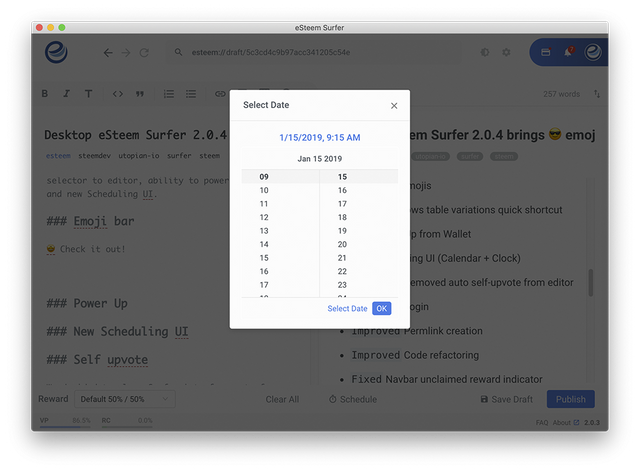Click the 1/15/2019, 9:15 AM date text
The height and width of the screenshot is (473, 640).
pos(320,138)
